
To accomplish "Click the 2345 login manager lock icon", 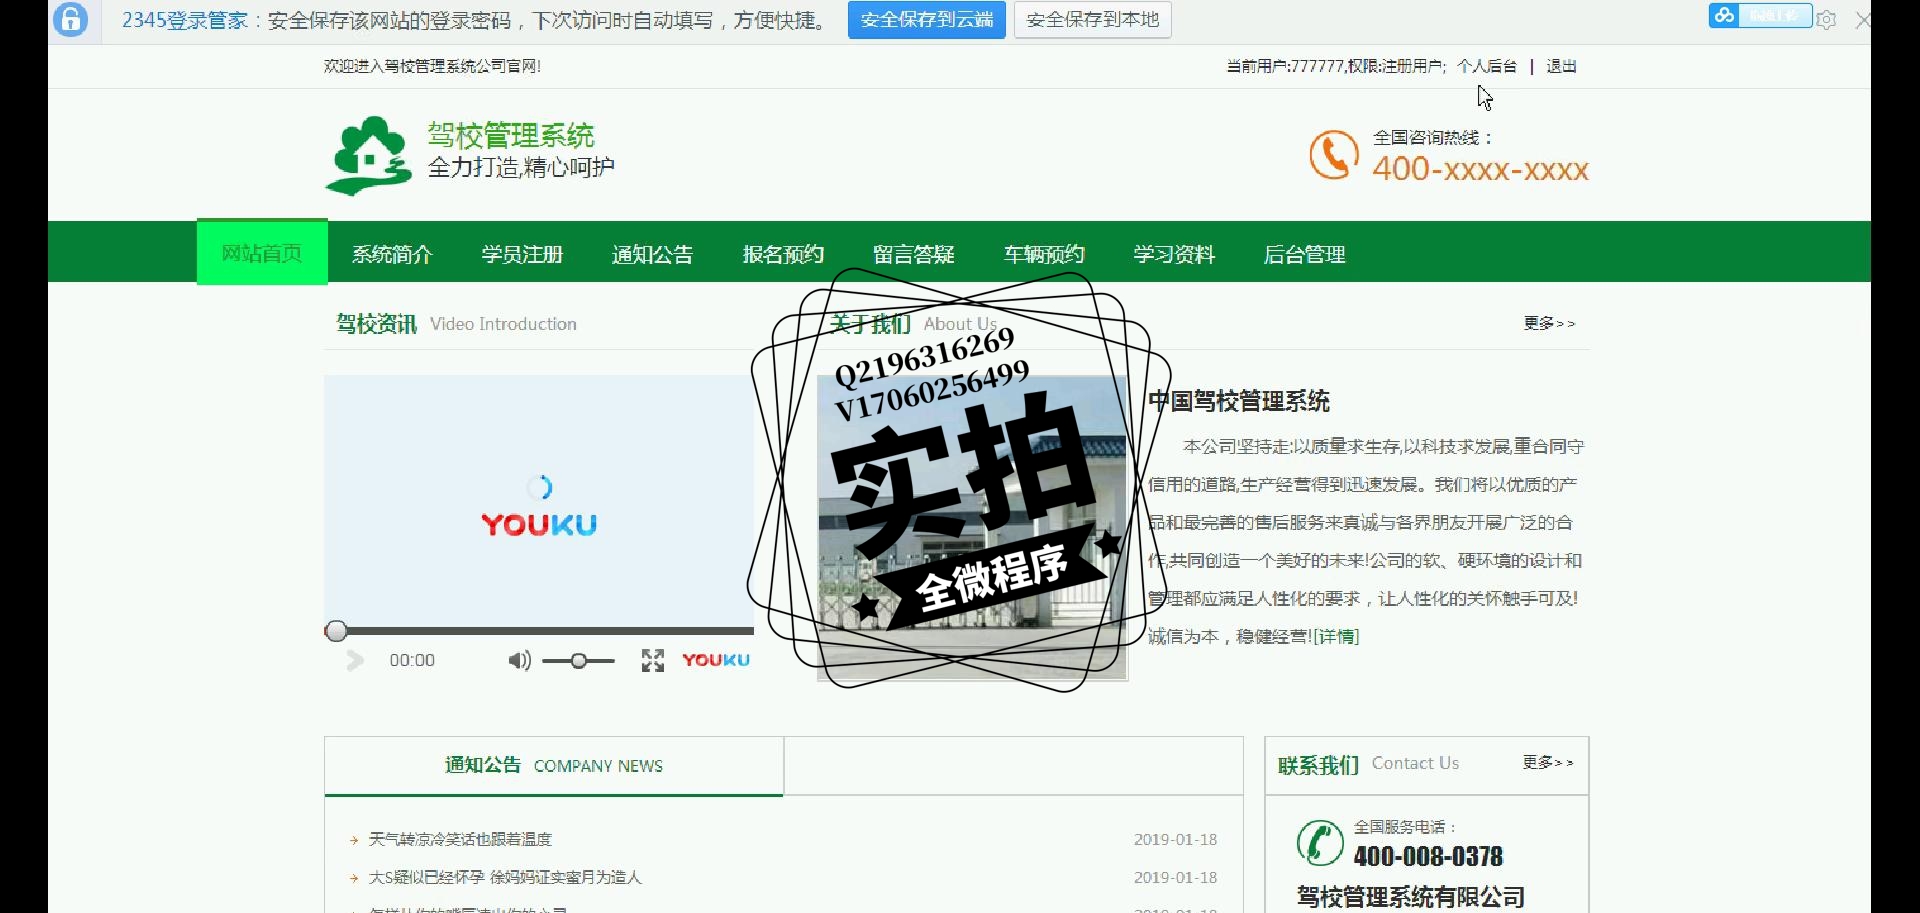I will (70, 19).
